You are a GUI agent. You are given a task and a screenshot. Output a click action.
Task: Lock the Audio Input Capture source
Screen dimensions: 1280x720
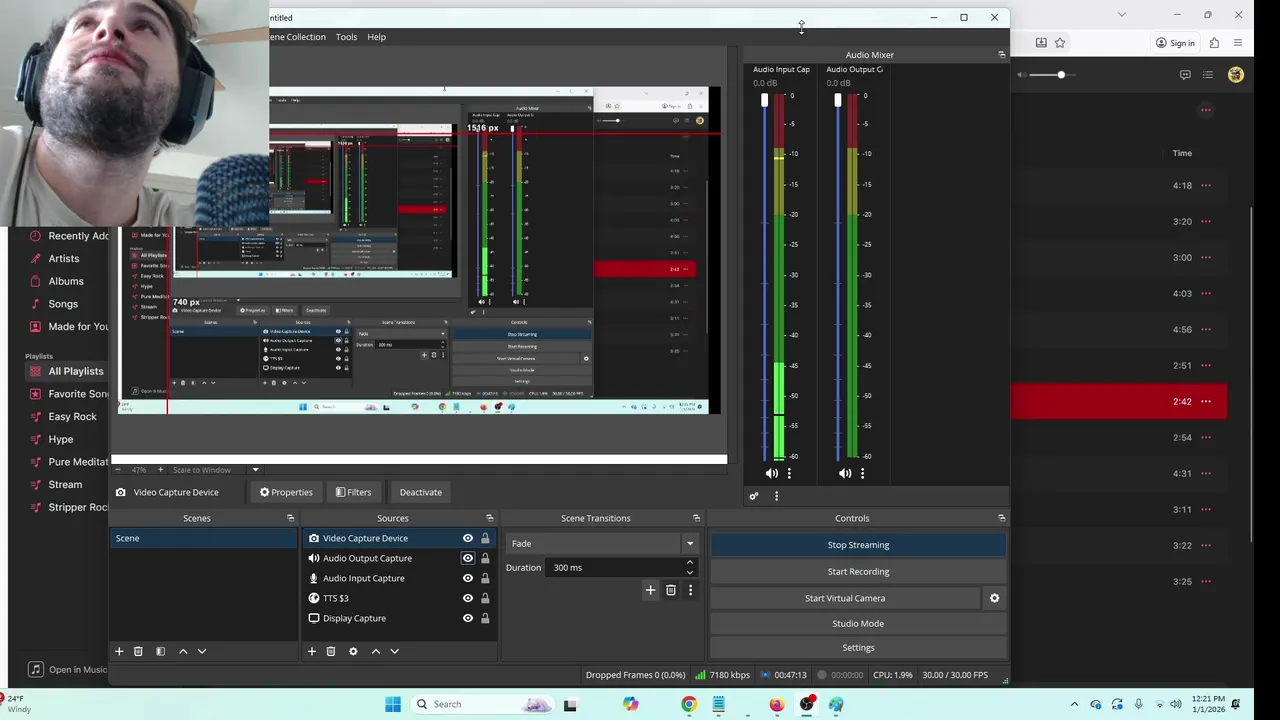[485, 578]
